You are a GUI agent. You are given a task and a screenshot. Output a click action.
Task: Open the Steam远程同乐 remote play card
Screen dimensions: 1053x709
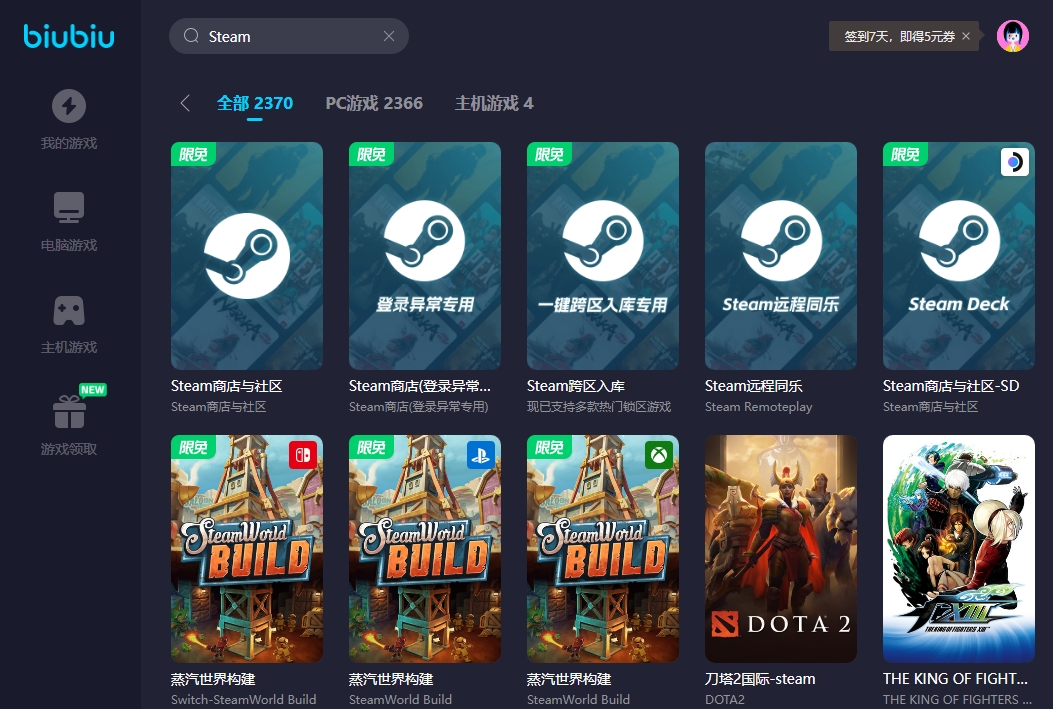pyautogui.click(x=781, y=256)
